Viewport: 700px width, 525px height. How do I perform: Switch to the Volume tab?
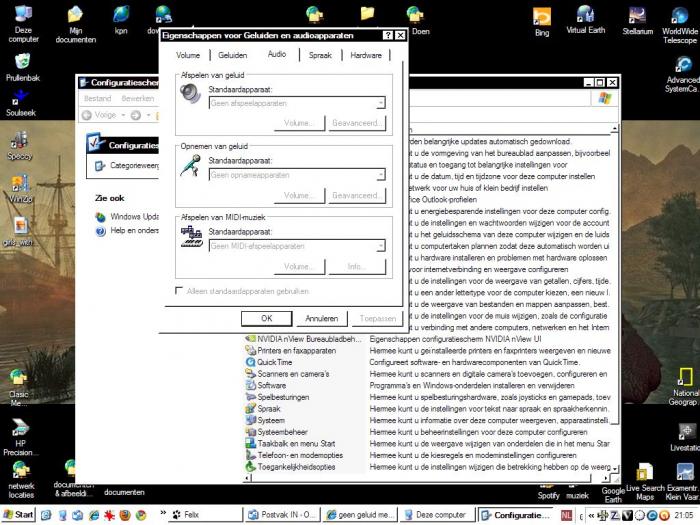[188, 55]
